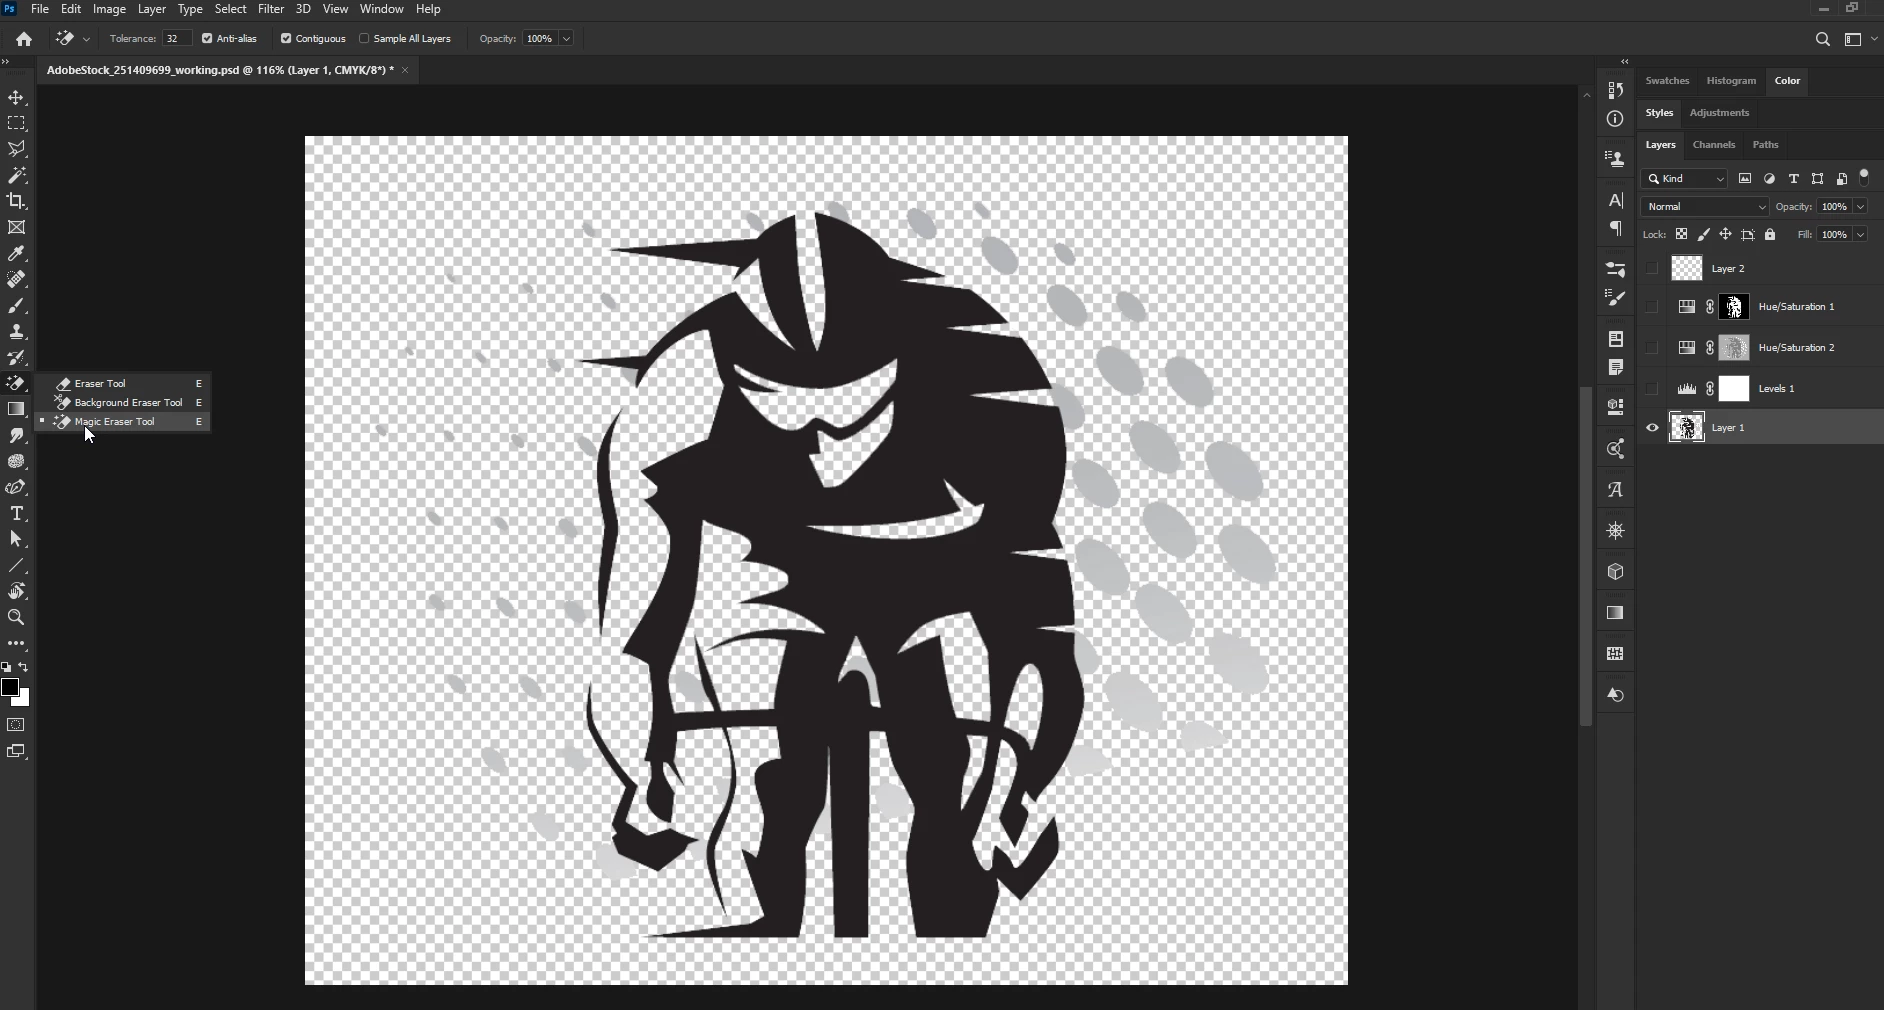Select the Crop tool
Screen dimensions: 1884x1010
16,202
